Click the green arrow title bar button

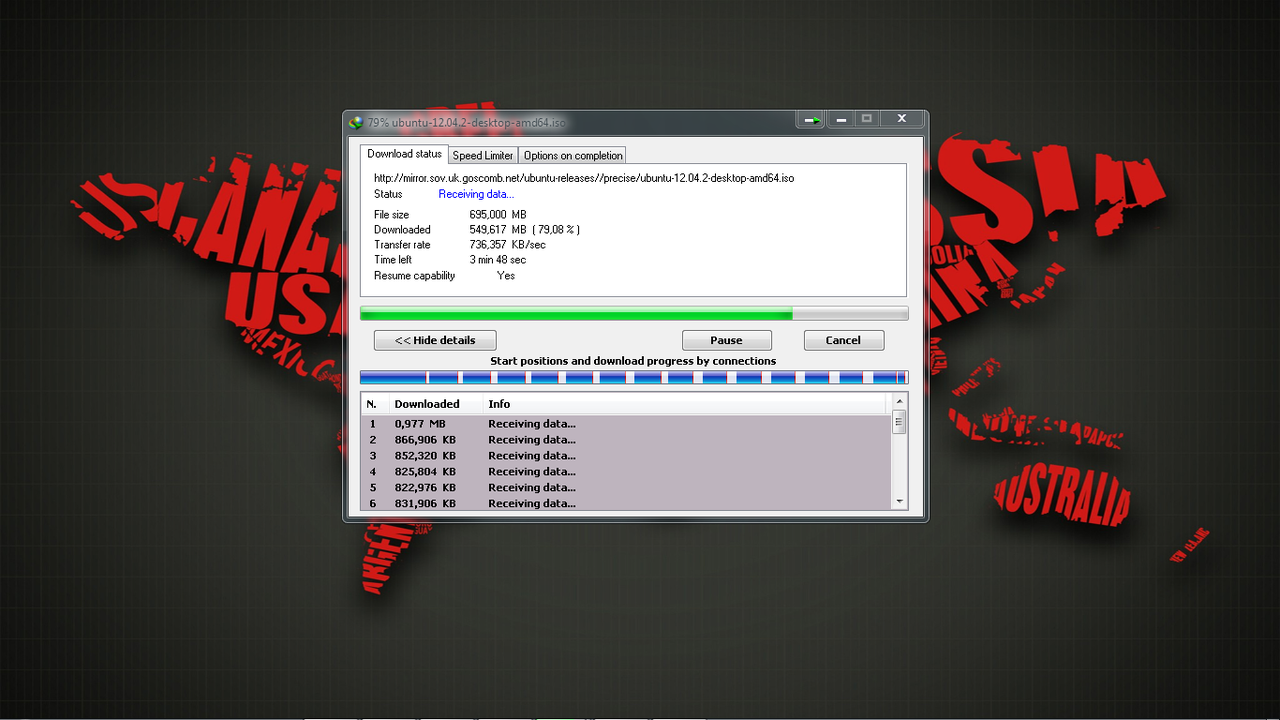[812, 119]
